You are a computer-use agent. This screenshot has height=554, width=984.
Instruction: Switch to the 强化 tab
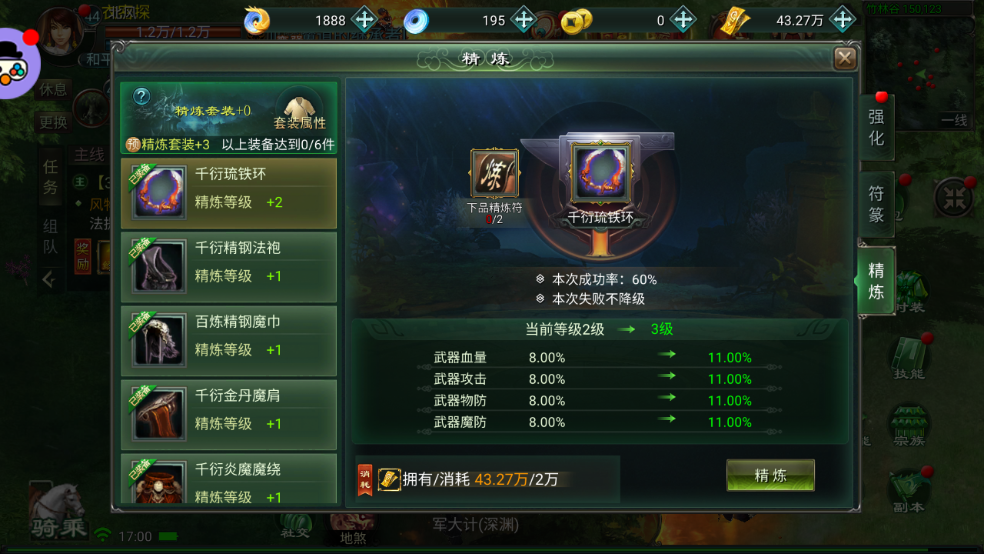tap(876, 127)
